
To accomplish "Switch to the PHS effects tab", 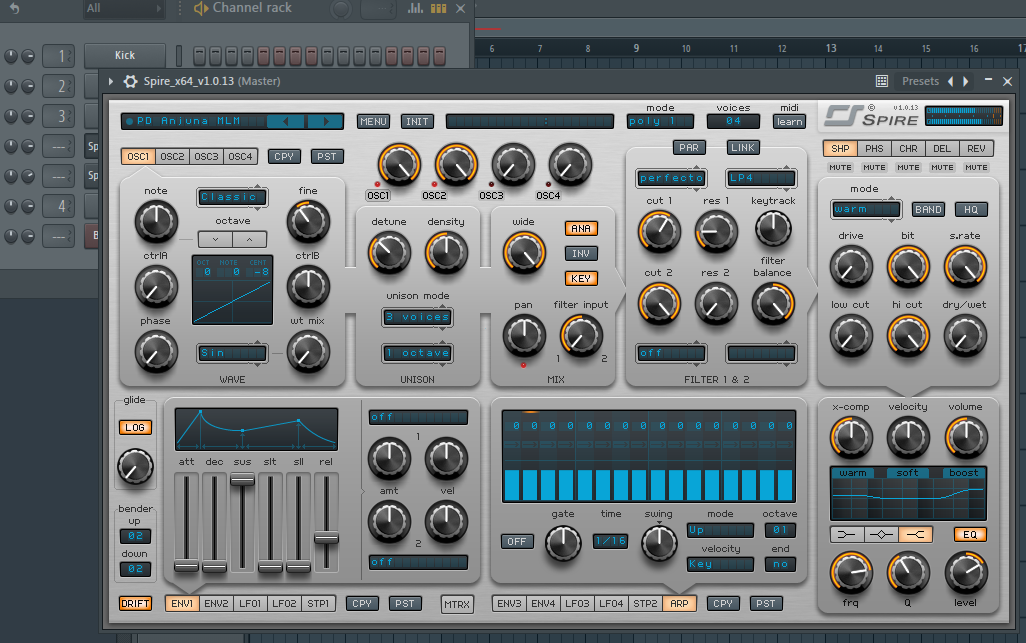I will [874, 148].
